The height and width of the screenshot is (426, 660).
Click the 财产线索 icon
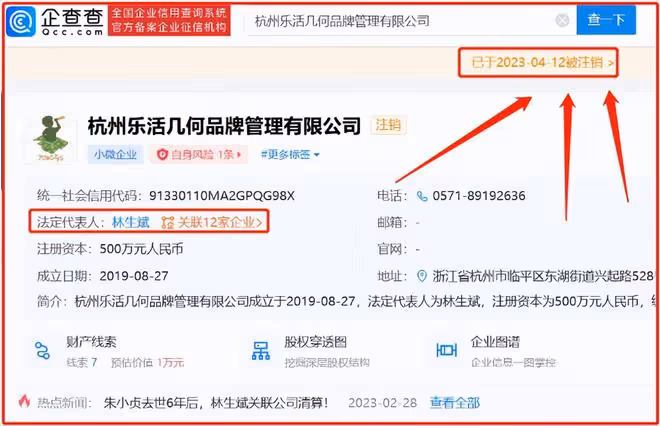[x=43, y=350]
